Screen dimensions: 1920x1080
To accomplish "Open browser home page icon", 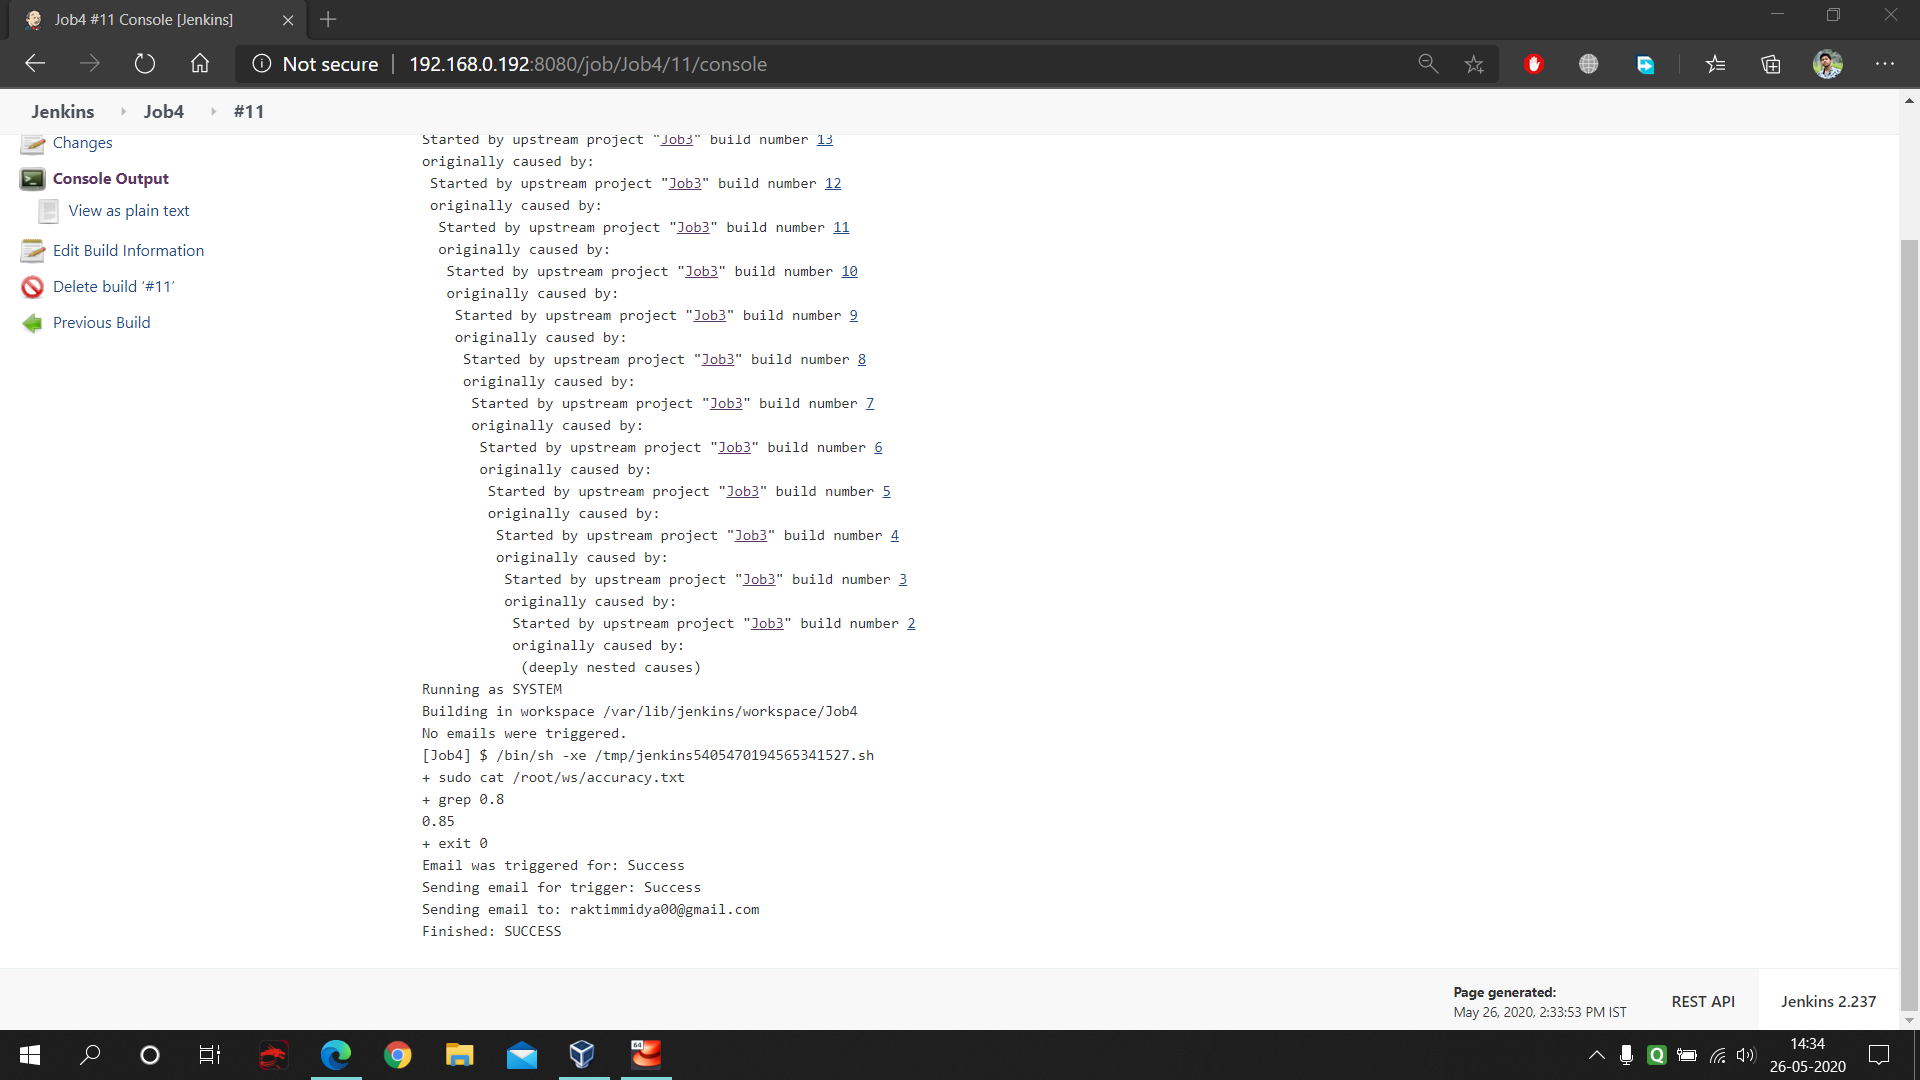I will click(200, 64).
